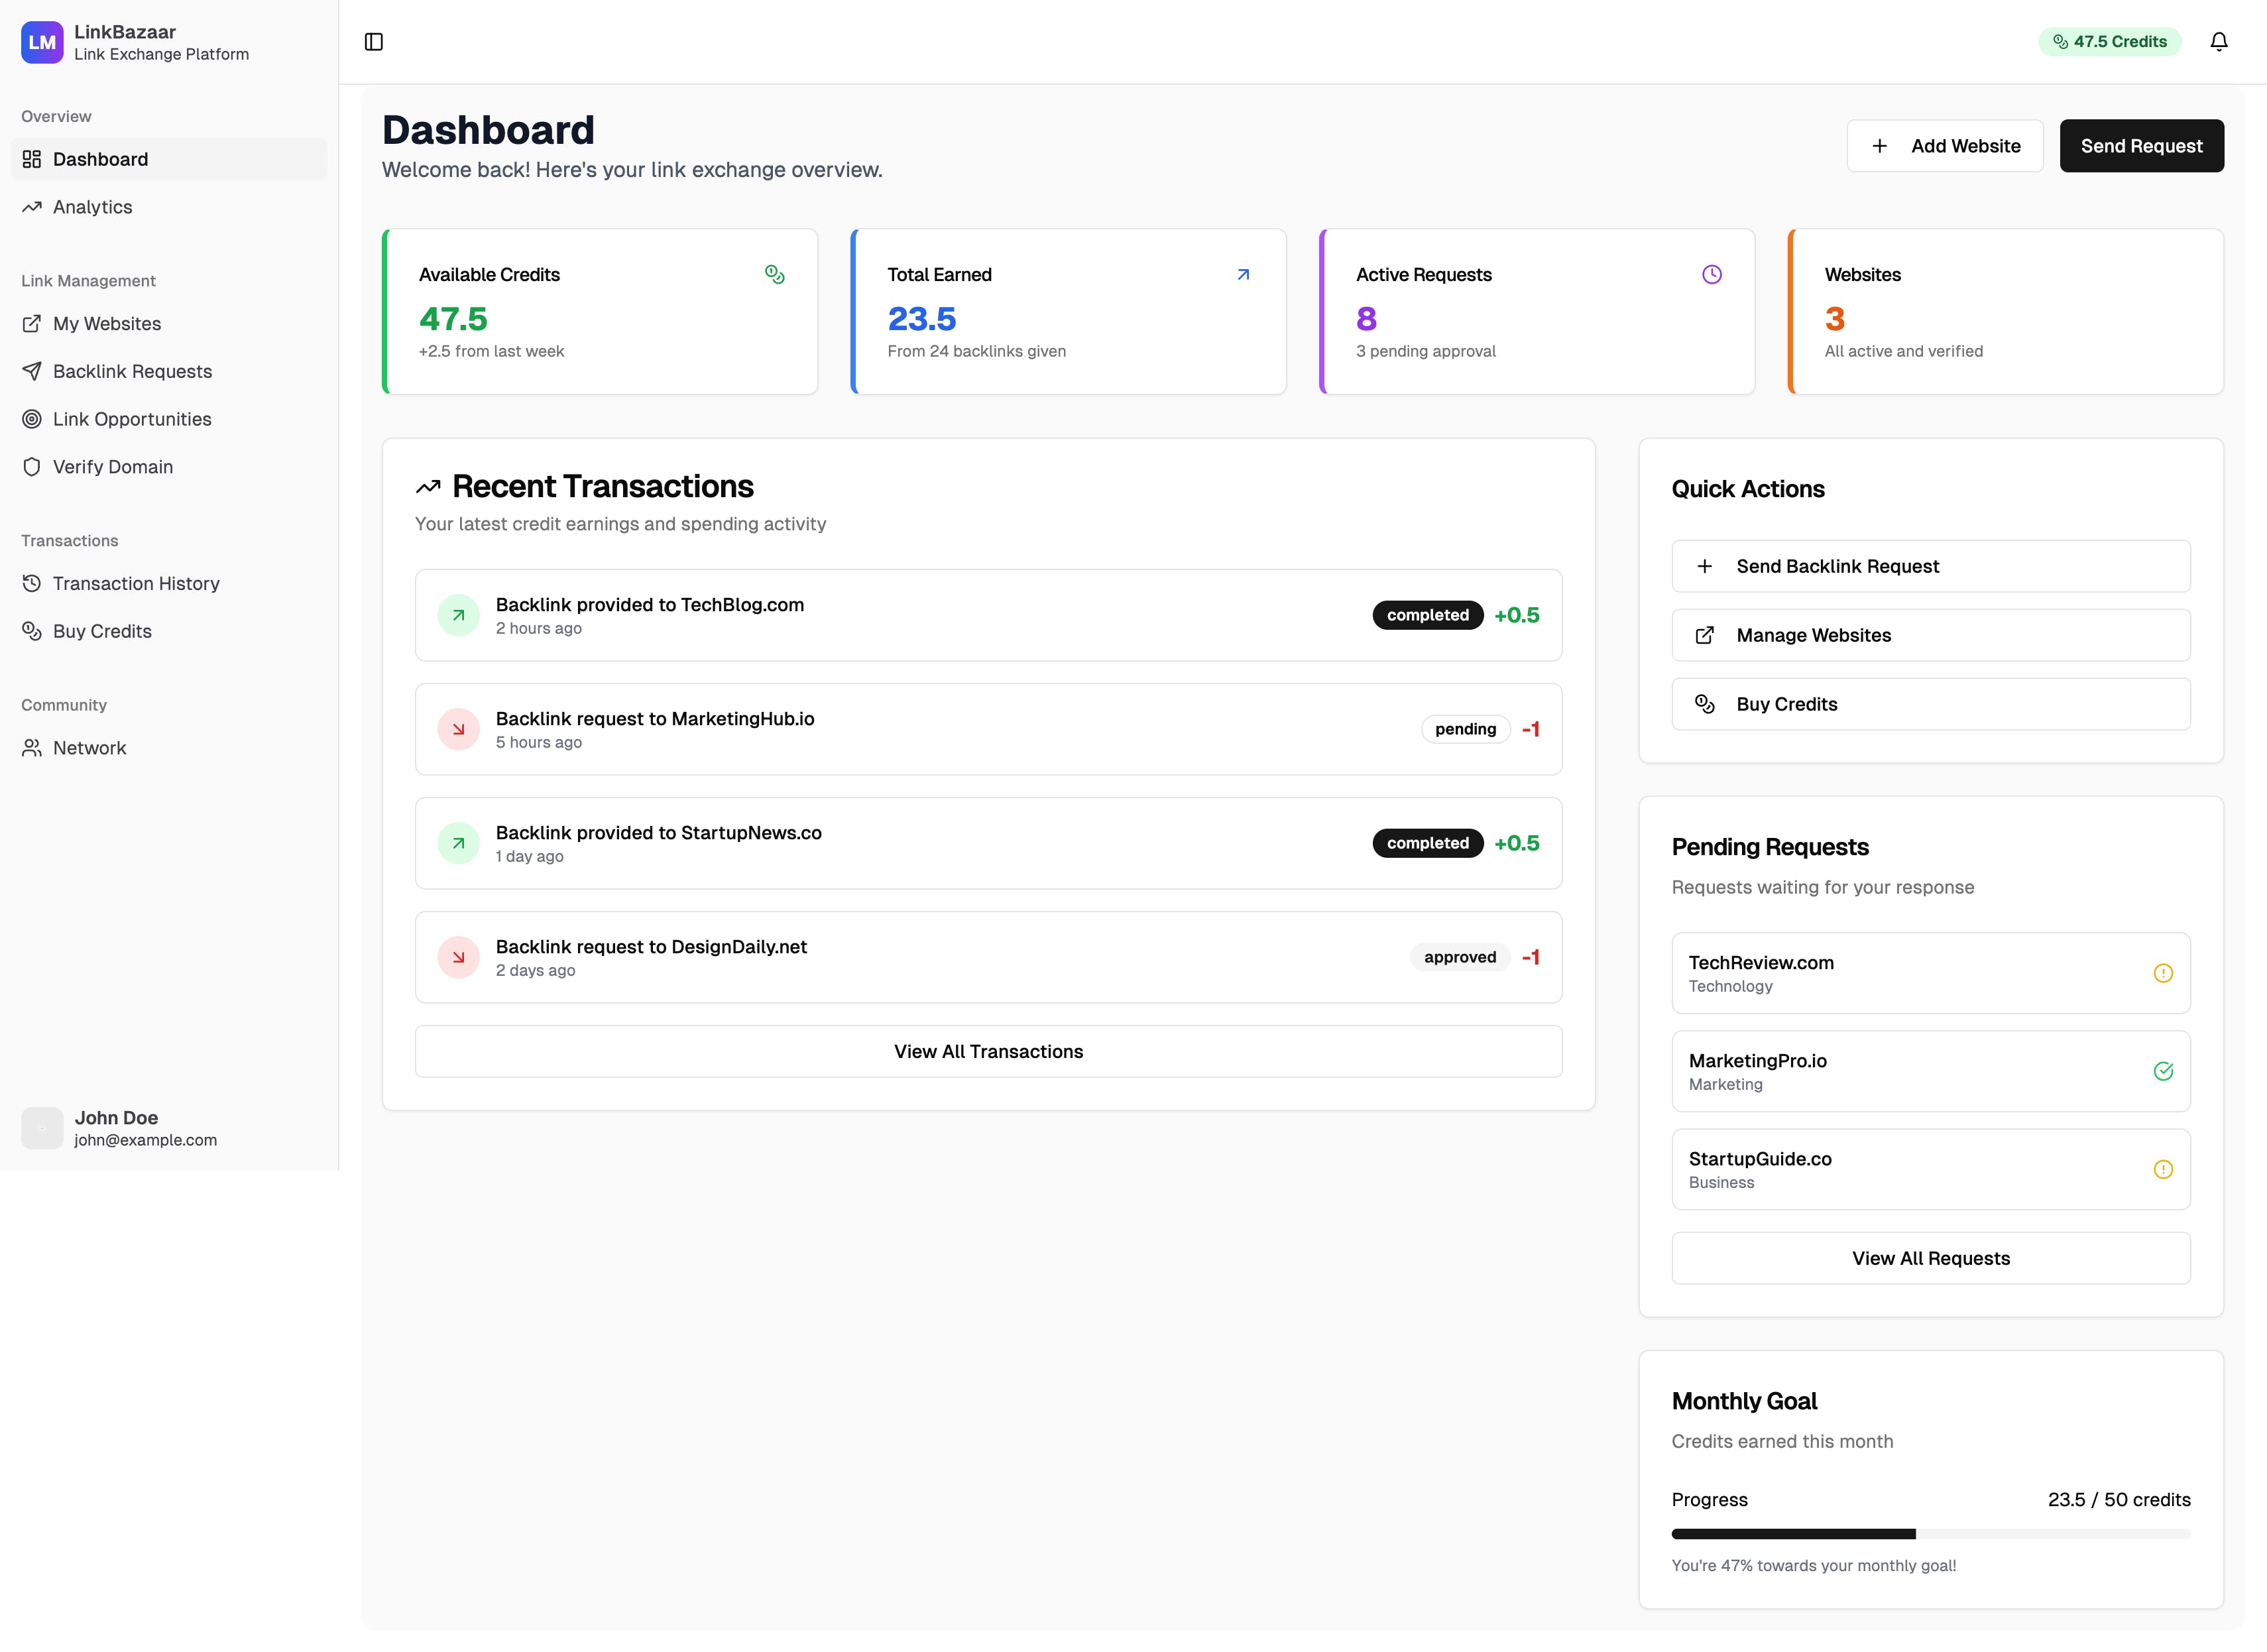Click John Doe's avatar
The width and height of the screenshot is (2267, 1652).
coord(42,1127)
